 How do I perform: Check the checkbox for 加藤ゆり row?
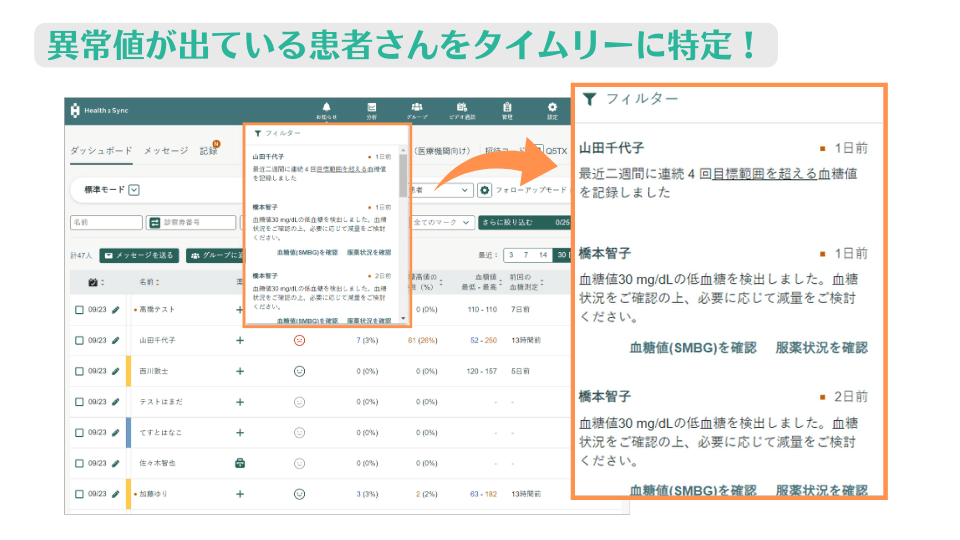tap(80, 494)
